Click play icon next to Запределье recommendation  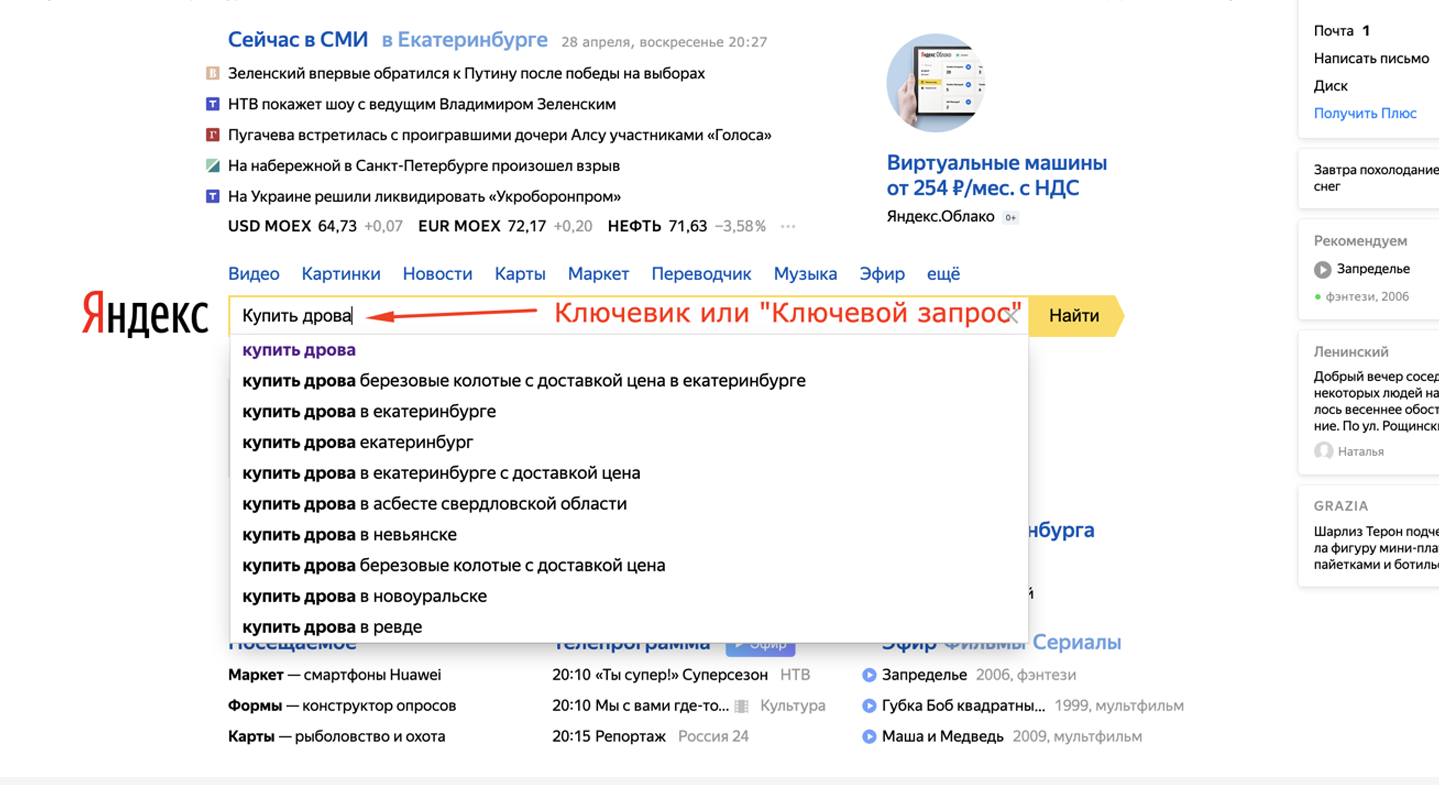(x=1323, y=269)
